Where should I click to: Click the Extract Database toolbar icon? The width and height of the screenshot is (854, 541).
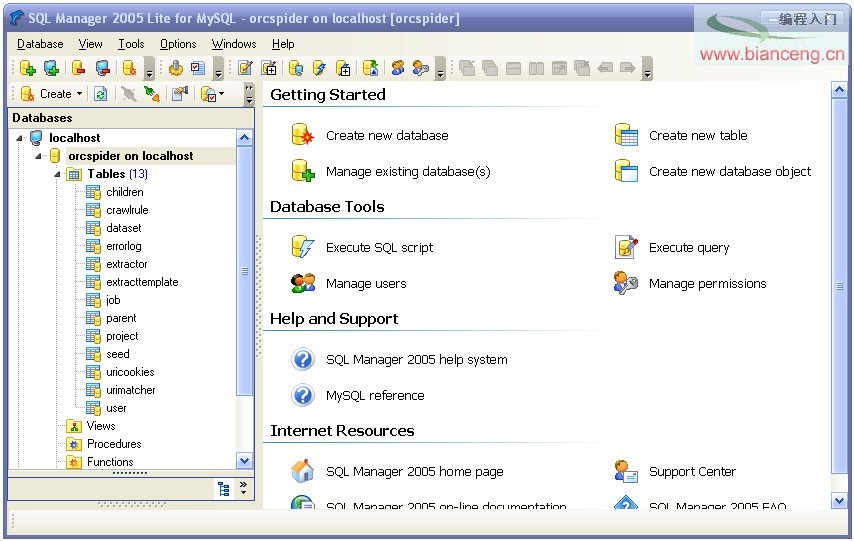(370, 68)
